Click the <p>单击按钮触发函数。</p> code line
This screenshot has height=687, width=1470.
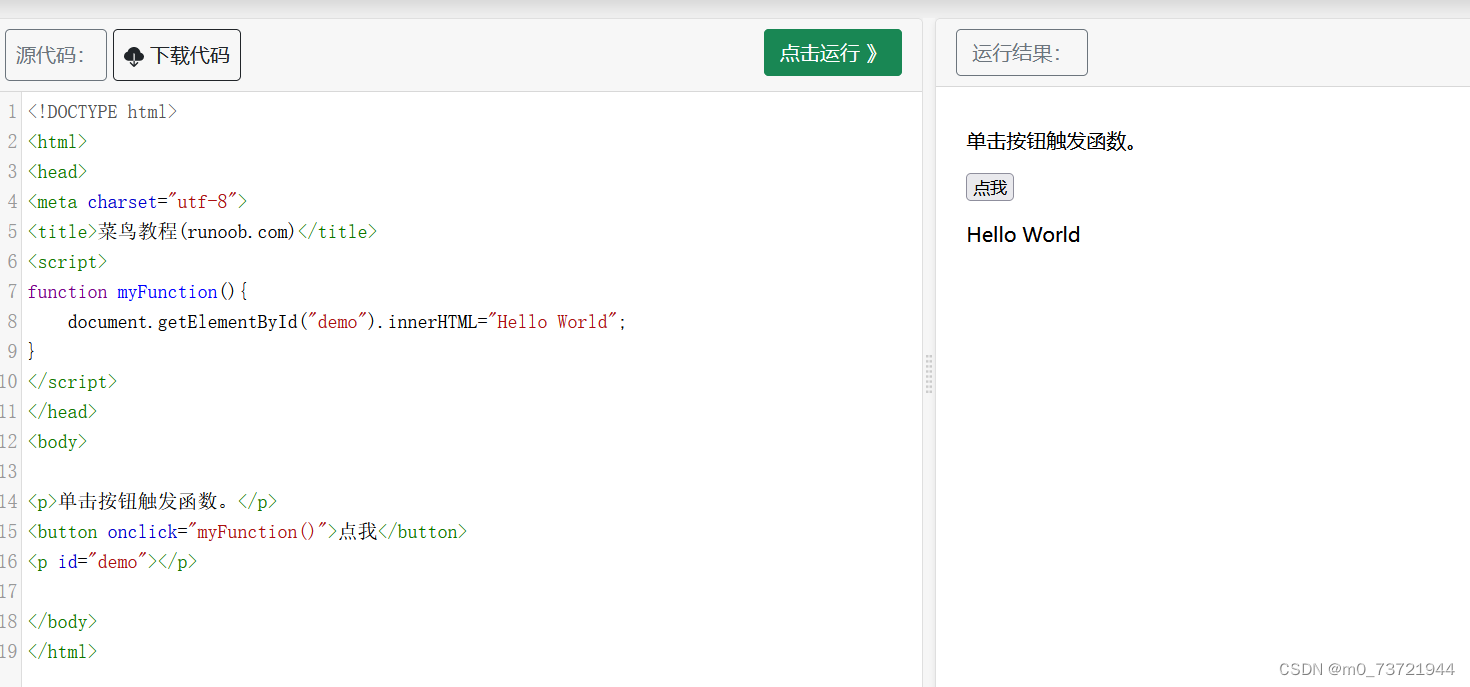point(152,502)
